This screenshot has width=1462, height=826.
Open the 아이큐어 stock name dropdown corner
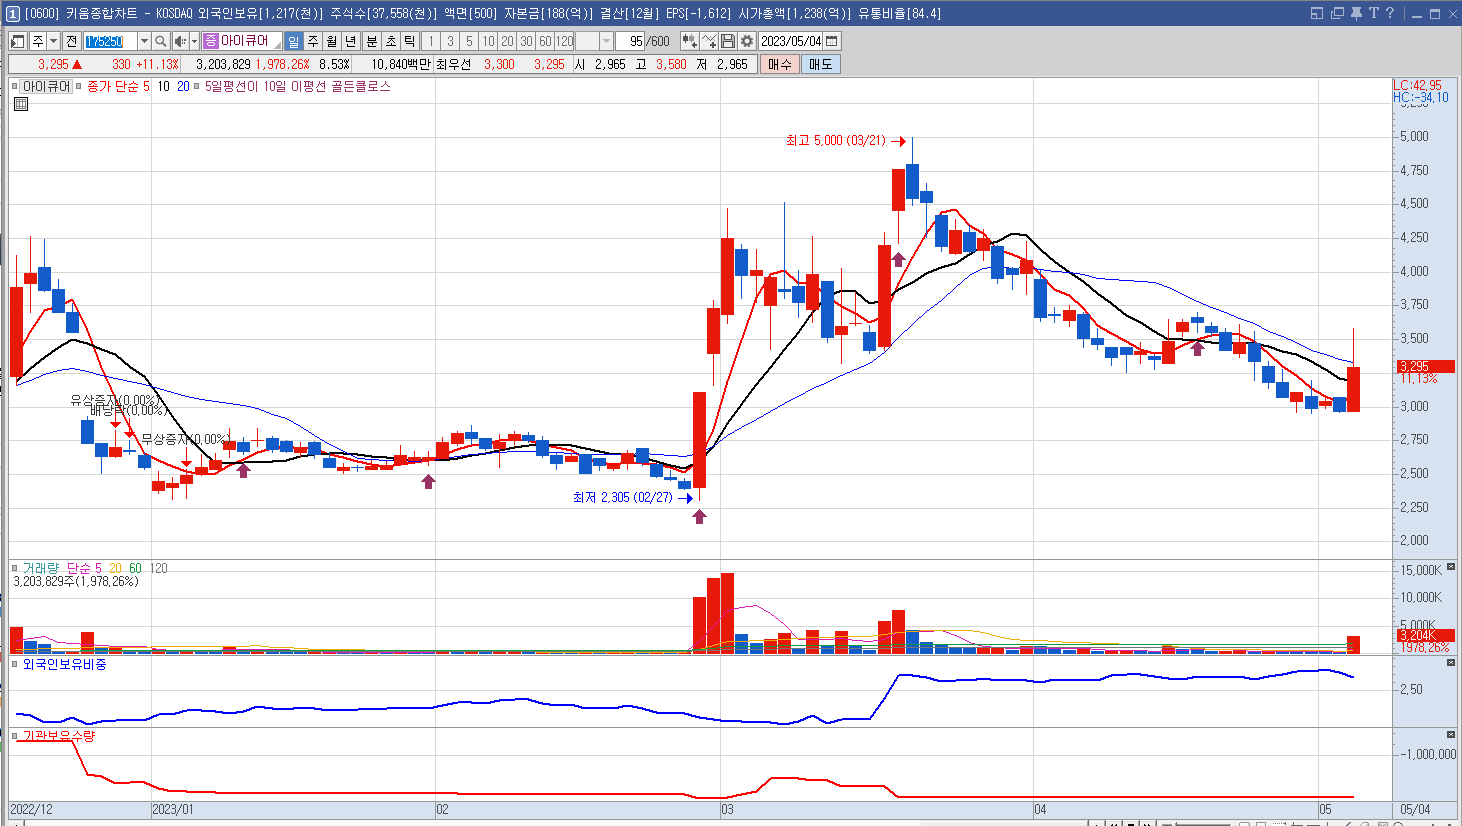tap(277, 44)
